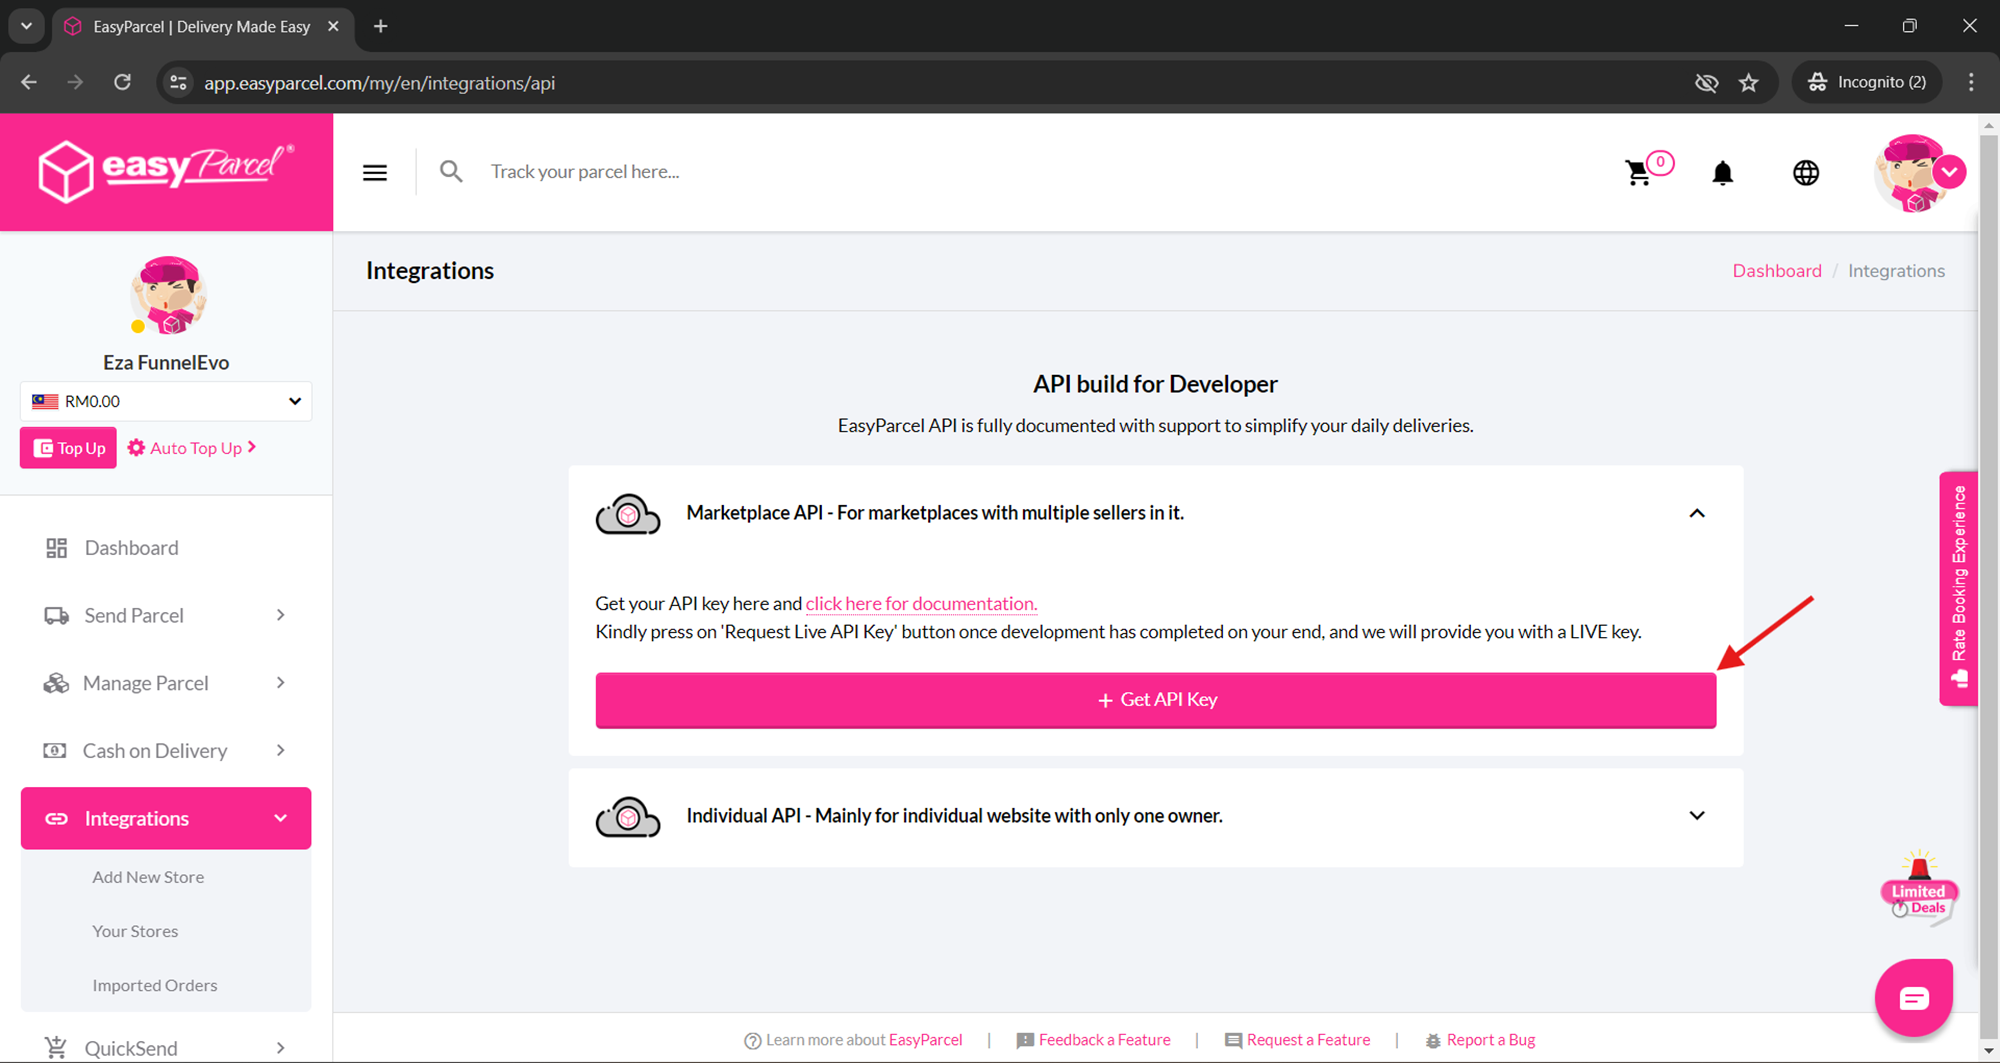Screen dimensions: 2000x1063
Task: Click the Limited Deals badge
Action: 1918,888
